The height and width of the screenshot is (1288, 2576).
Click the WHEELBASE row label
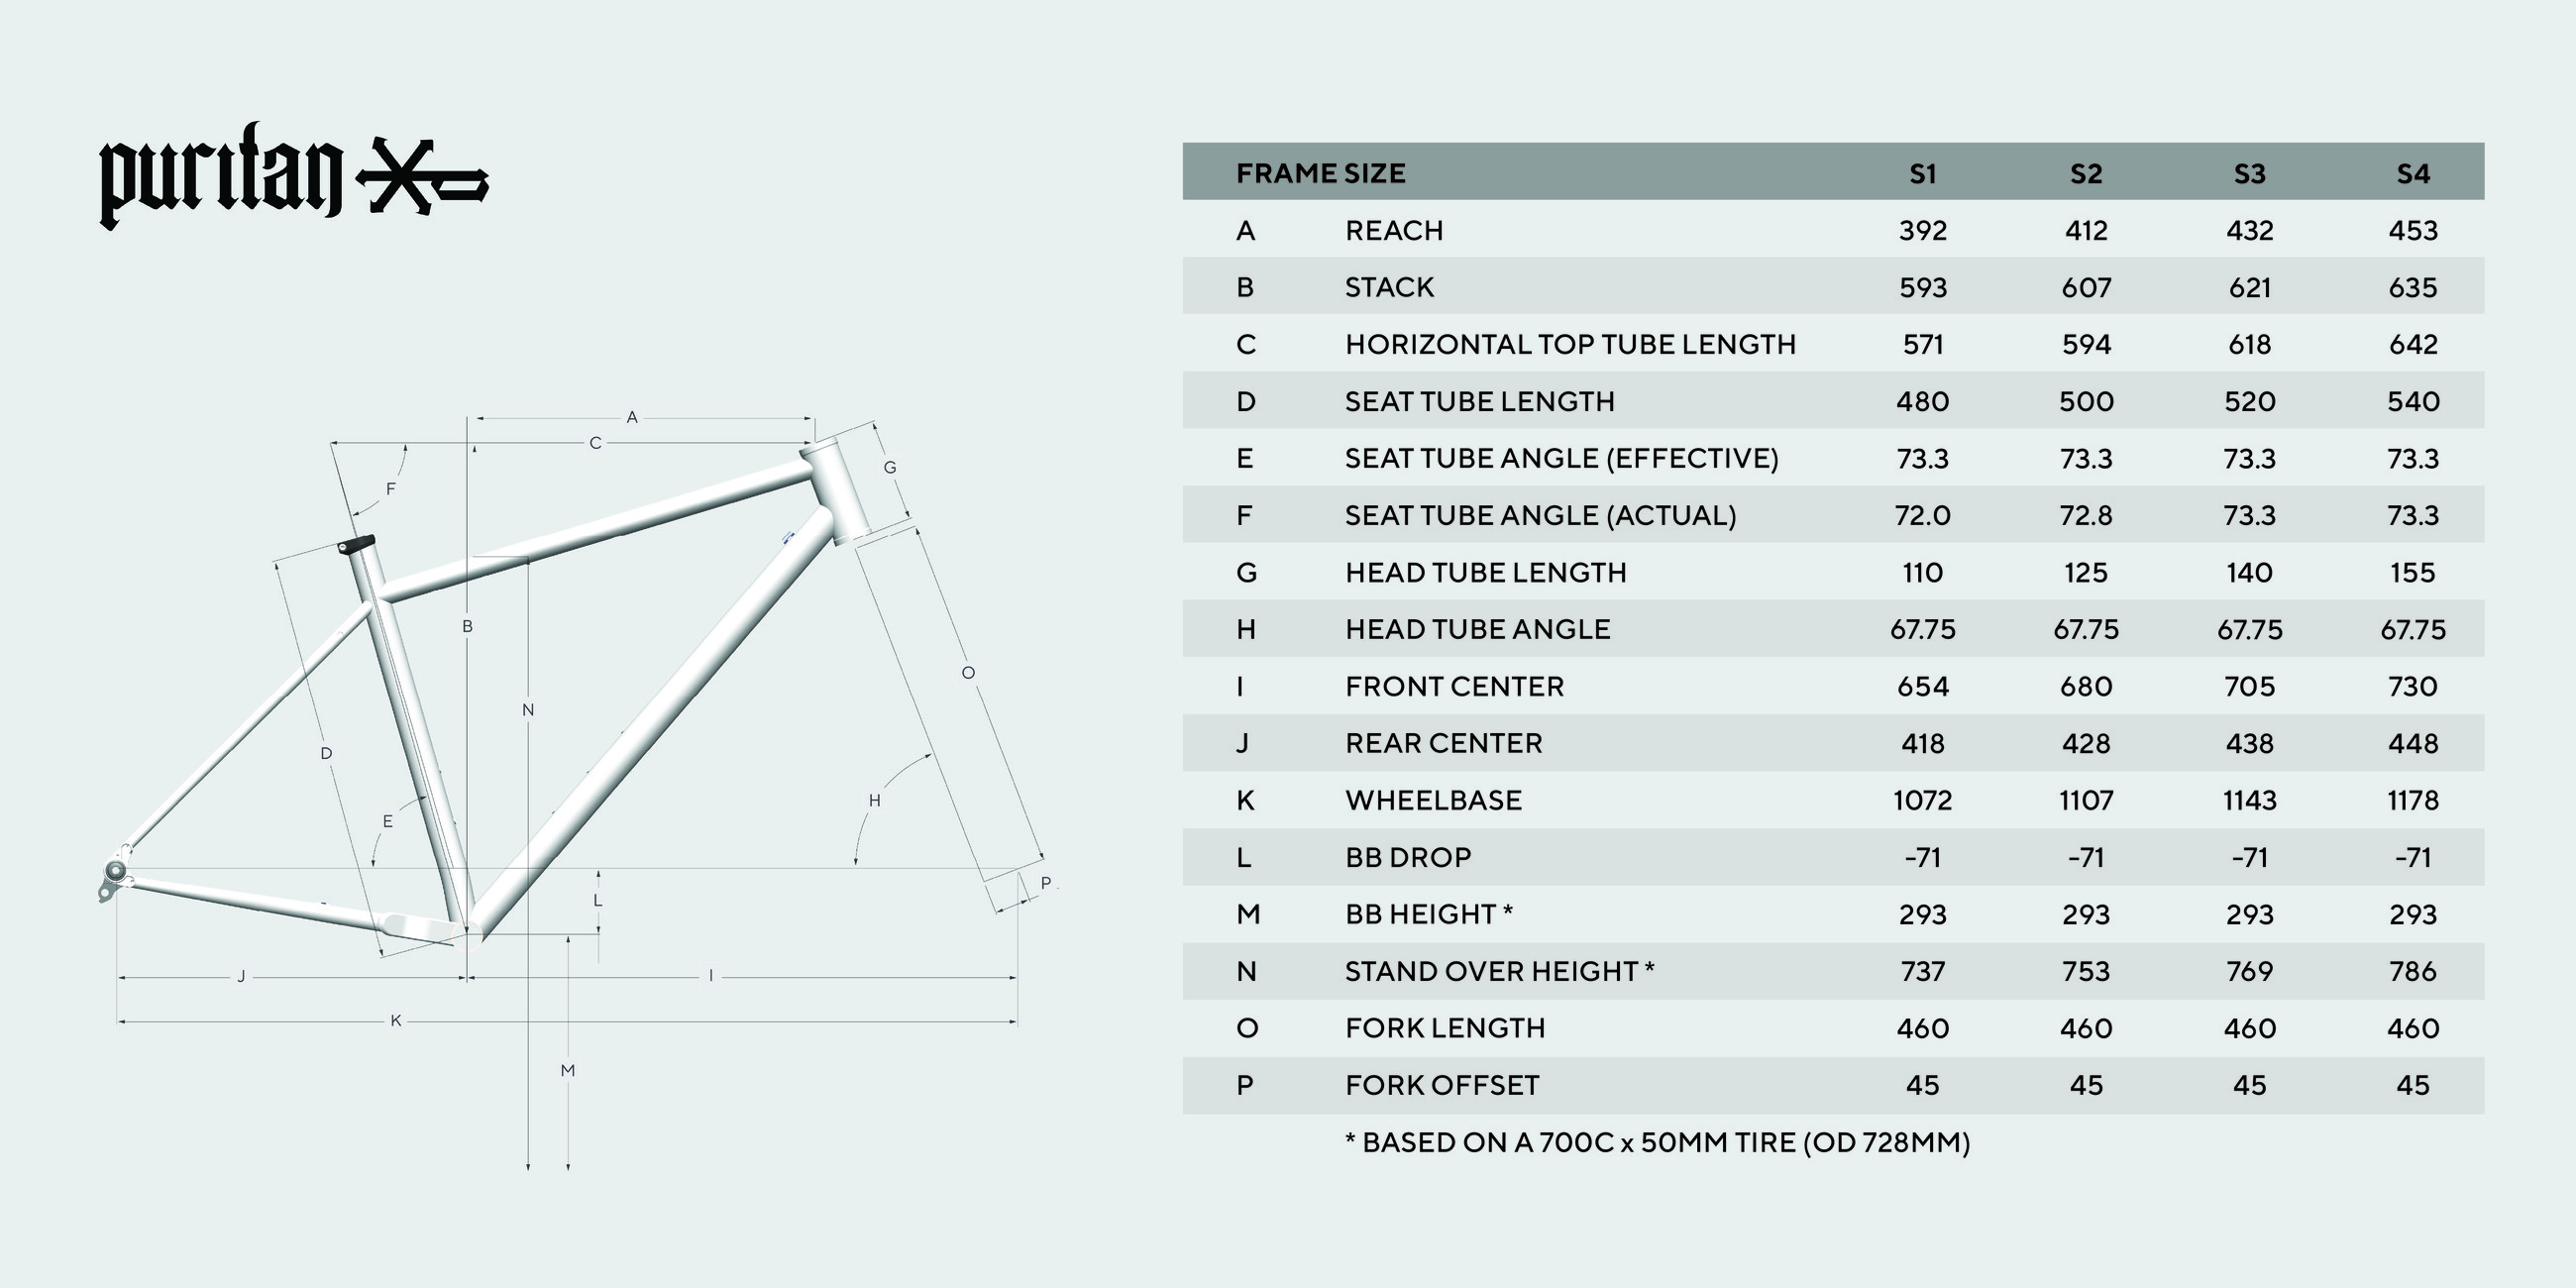click(1433, 800)
